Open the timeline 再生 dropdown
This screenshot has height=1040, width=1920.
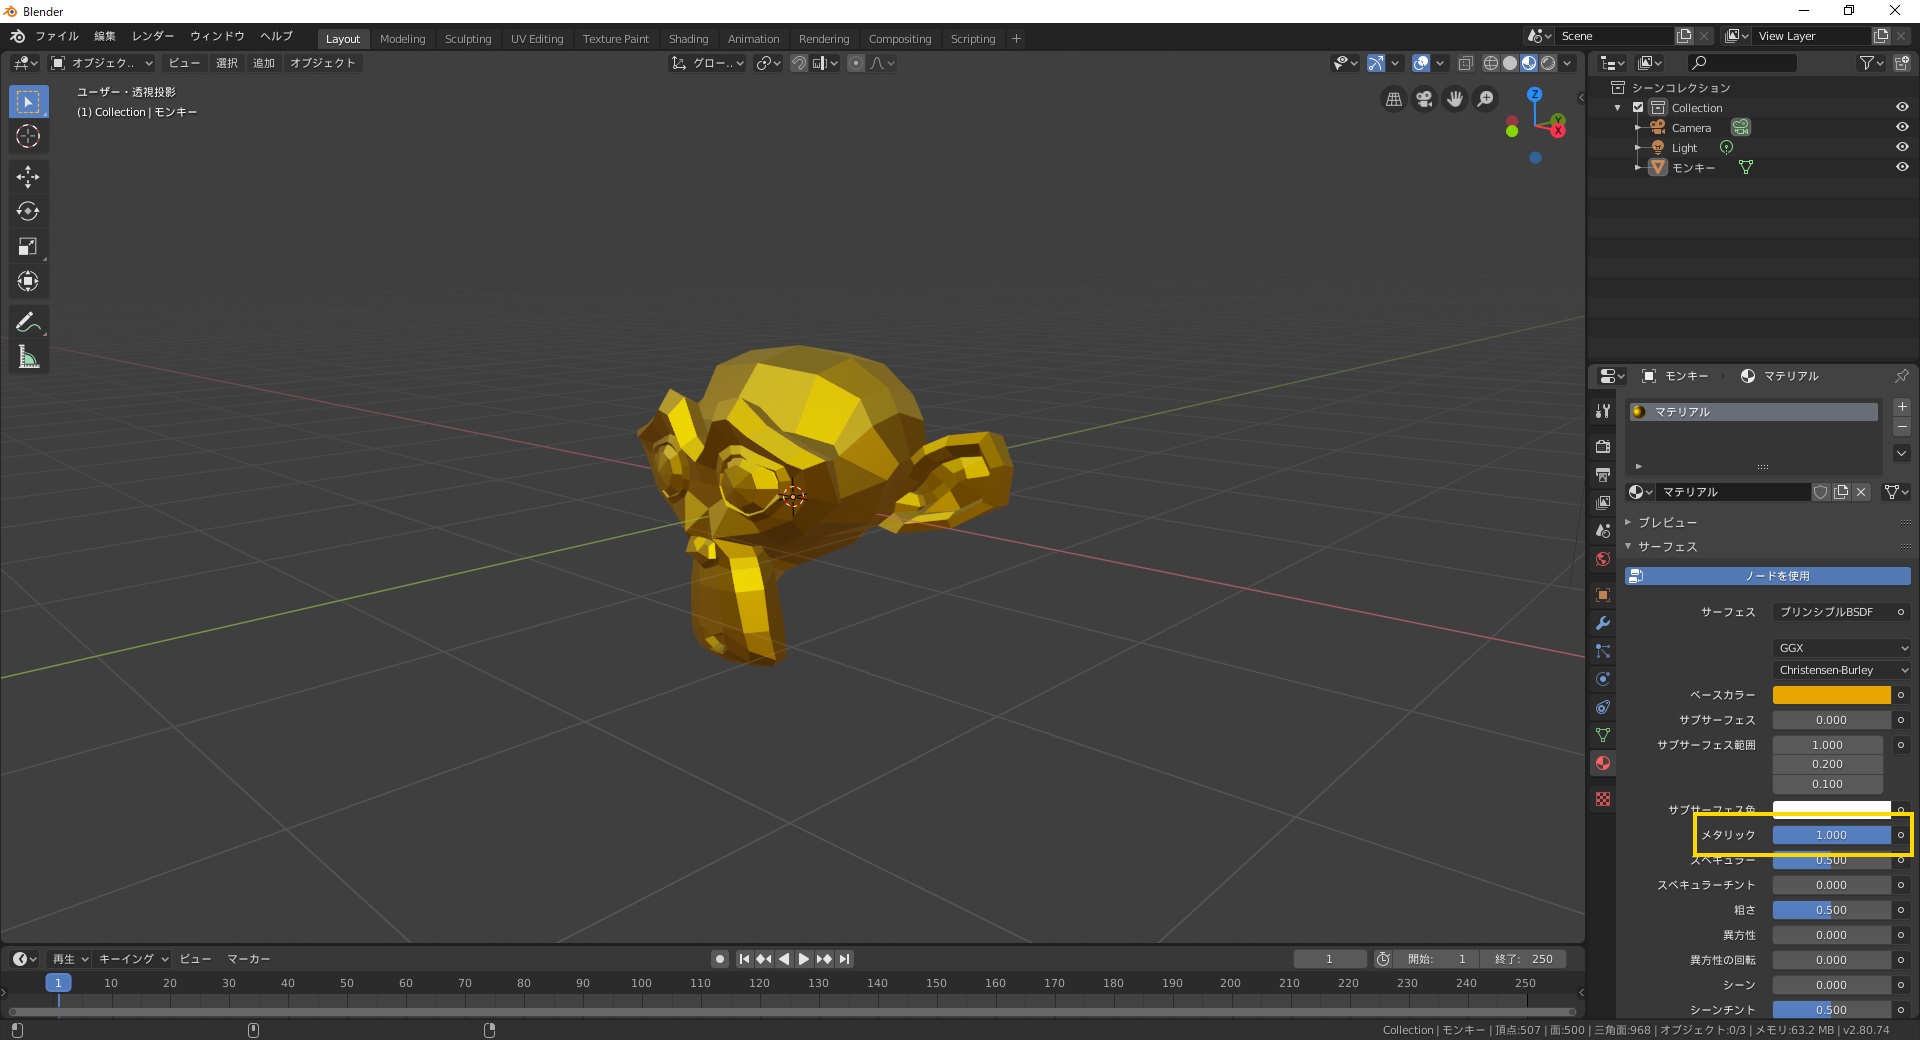(69, 959)
